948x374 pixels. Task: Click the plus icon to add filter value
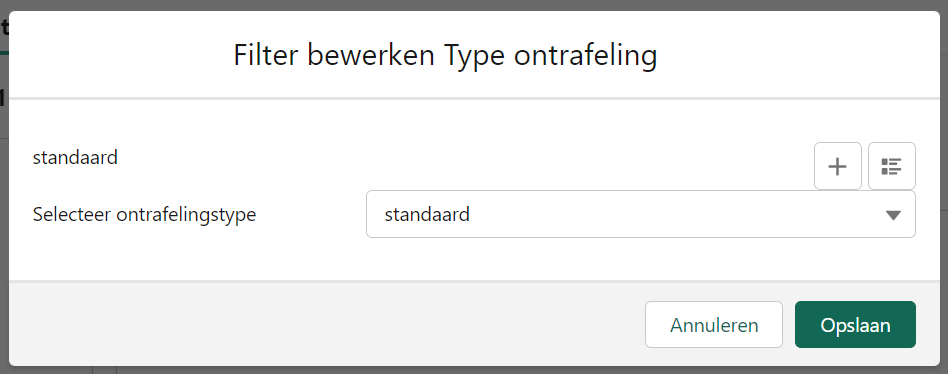(x=837, y=166)
